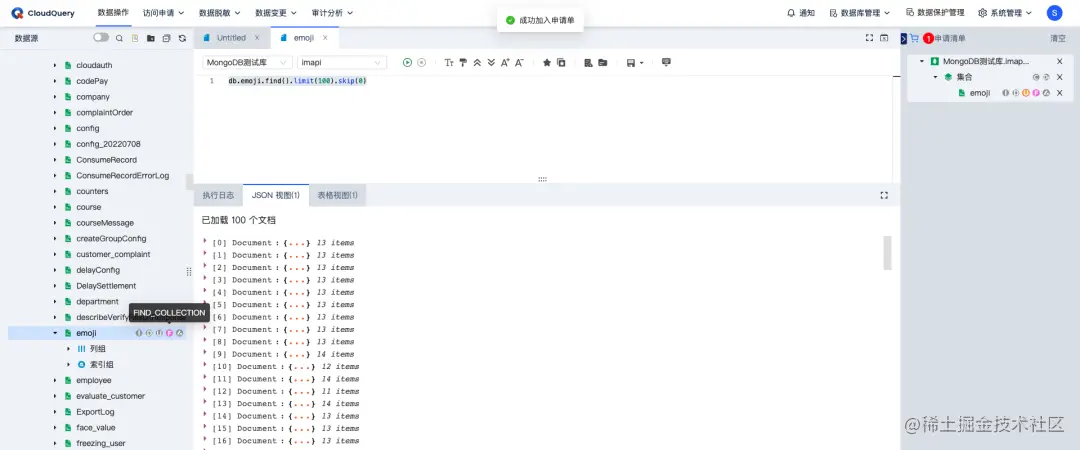Collapse the 集合 node in request list
This screenshot has height=450, width=1080.
[935, 77]
